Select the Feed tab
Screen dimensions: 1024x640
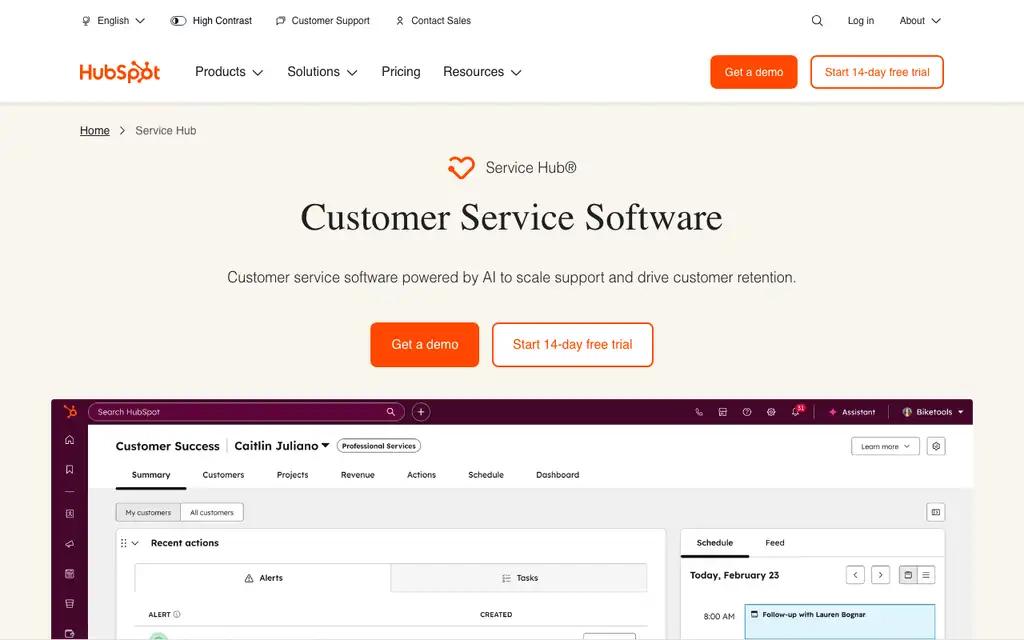[x=775, y=543]
